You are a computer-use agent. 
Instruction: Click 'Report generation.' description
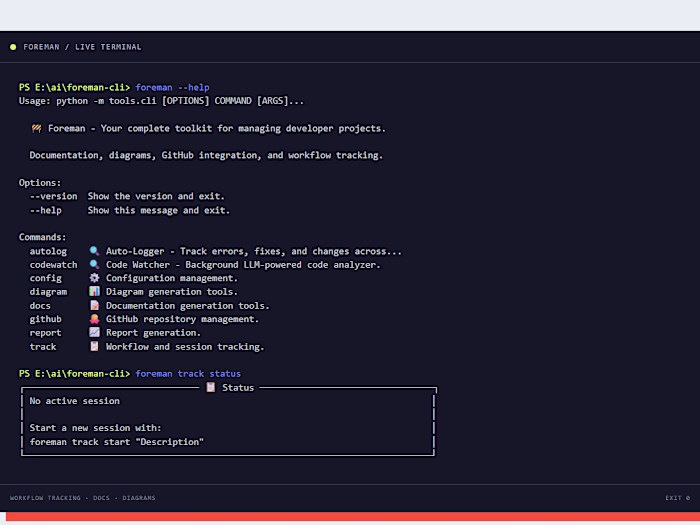pos(154,333)
